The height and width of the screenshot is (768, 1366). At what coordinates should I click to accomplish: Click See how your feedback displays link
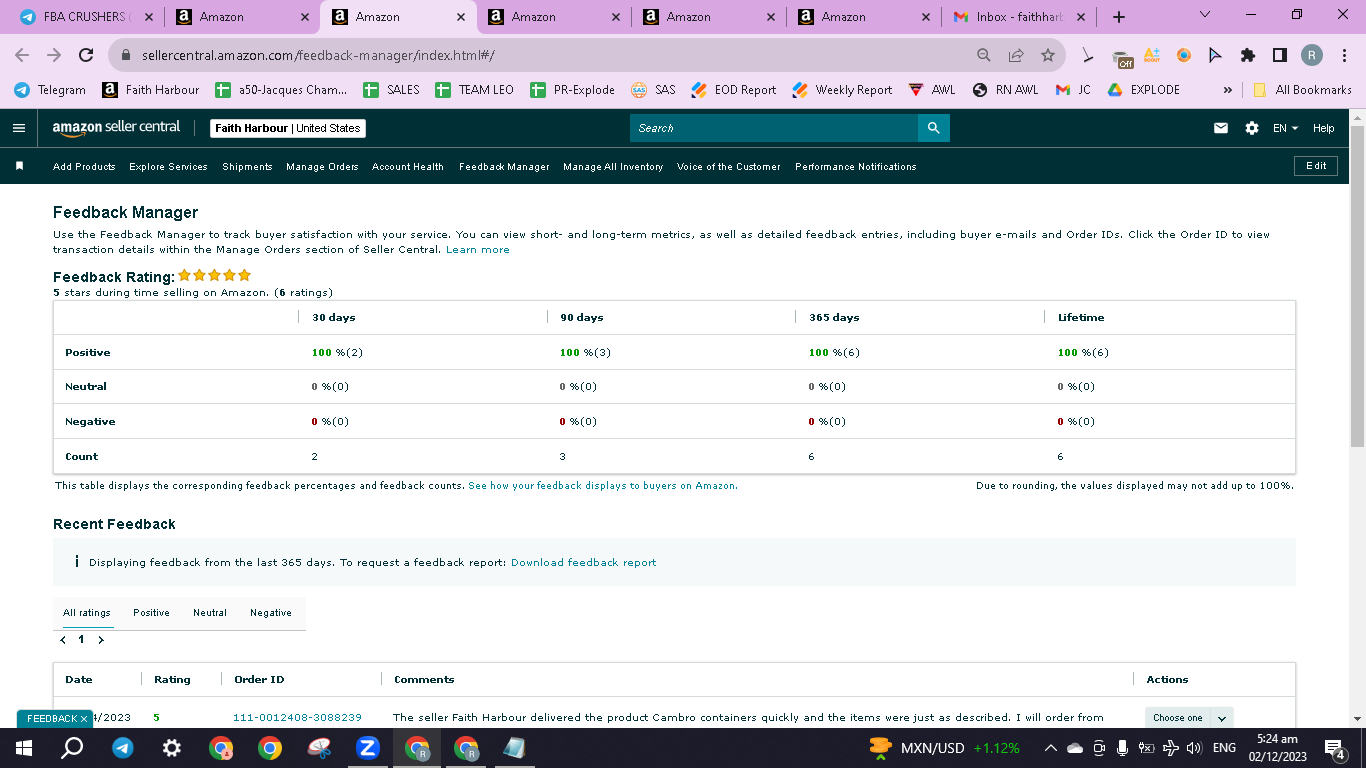603,486
